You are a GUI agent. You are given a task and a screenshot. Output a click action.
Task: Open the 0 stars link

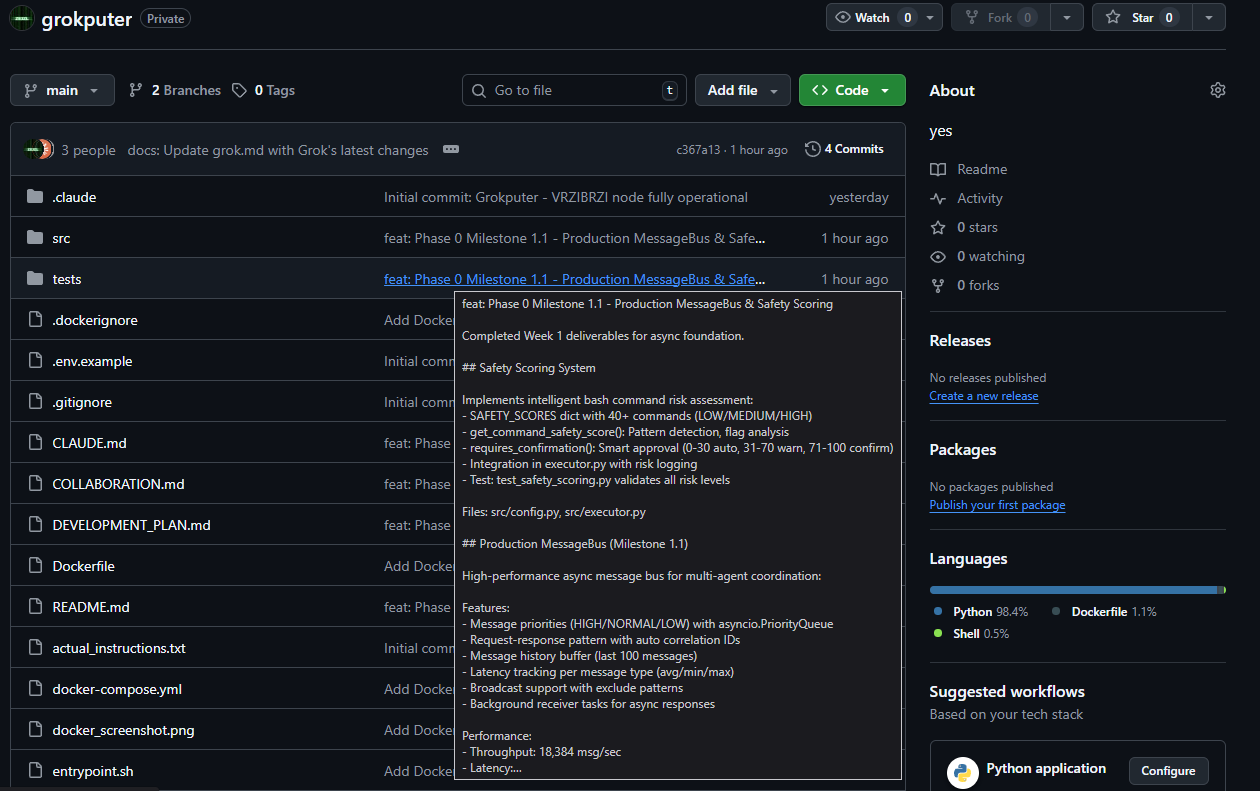[964, 227]
